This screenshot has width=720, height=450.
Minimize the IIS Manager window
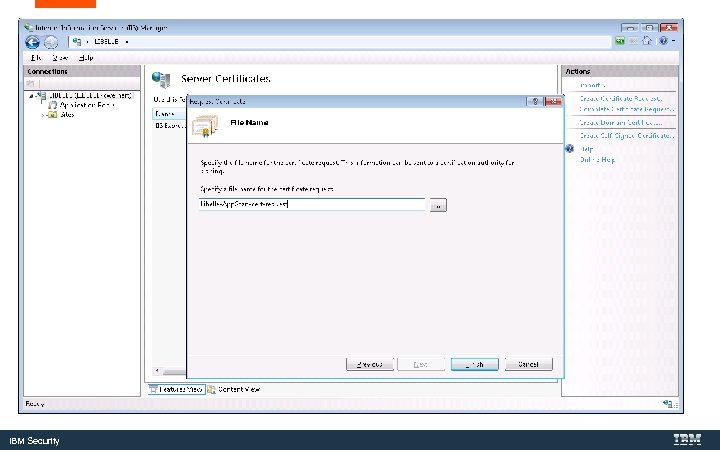coord(630,28)
